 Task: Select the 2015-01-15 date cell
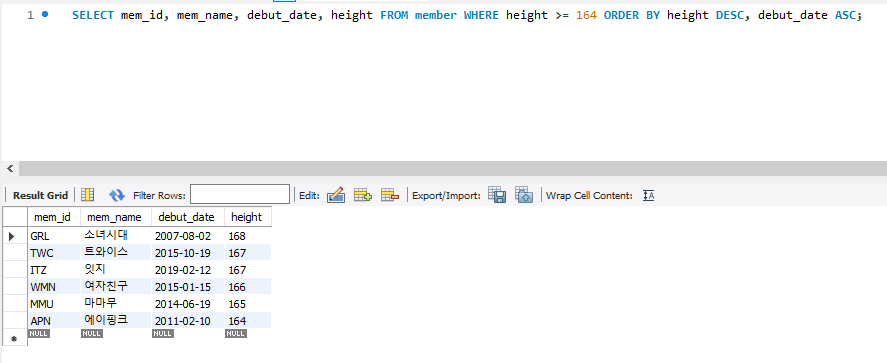(187, 287)
